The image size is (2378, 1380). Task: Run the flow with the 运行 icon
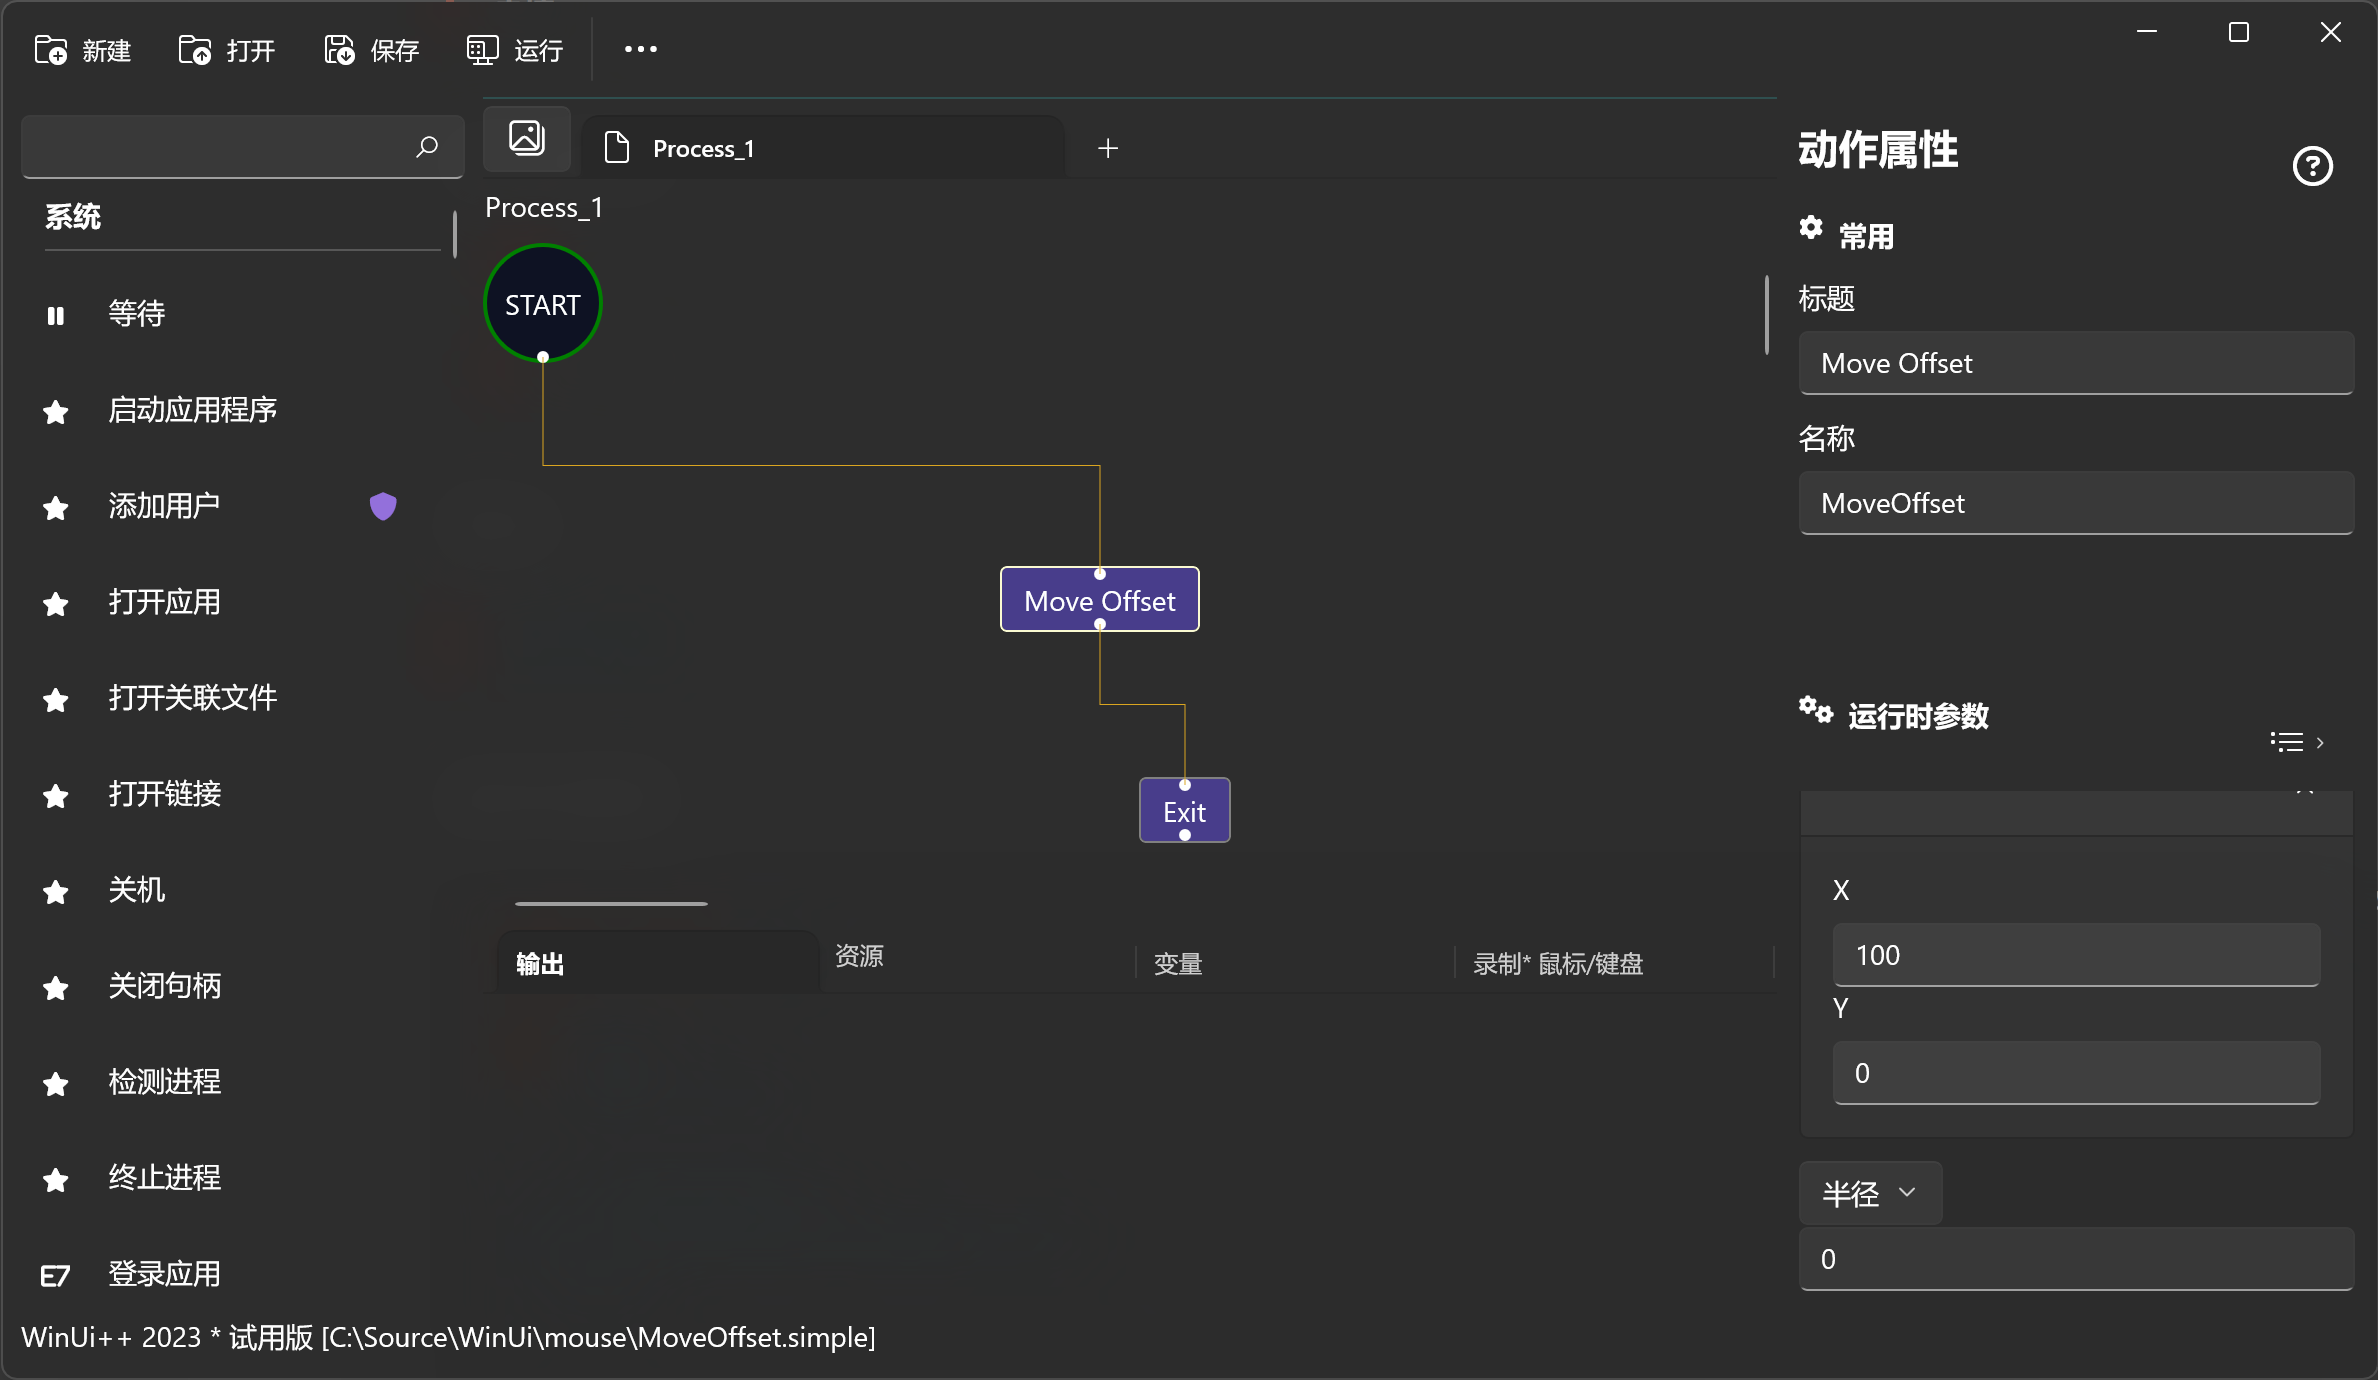481,49
